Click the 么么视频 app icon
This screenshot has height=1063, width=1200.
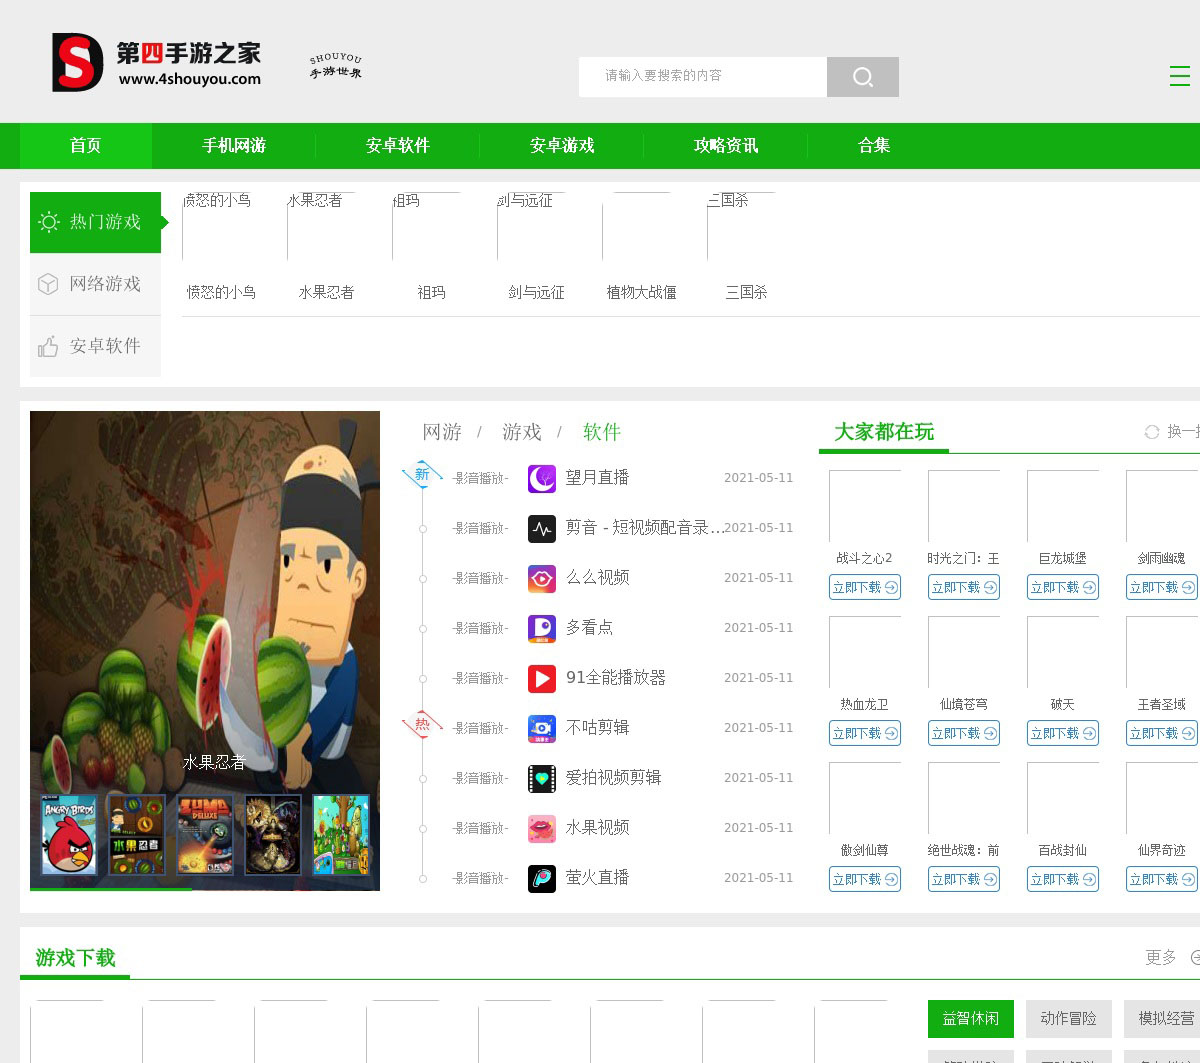[x=542, y=578]
